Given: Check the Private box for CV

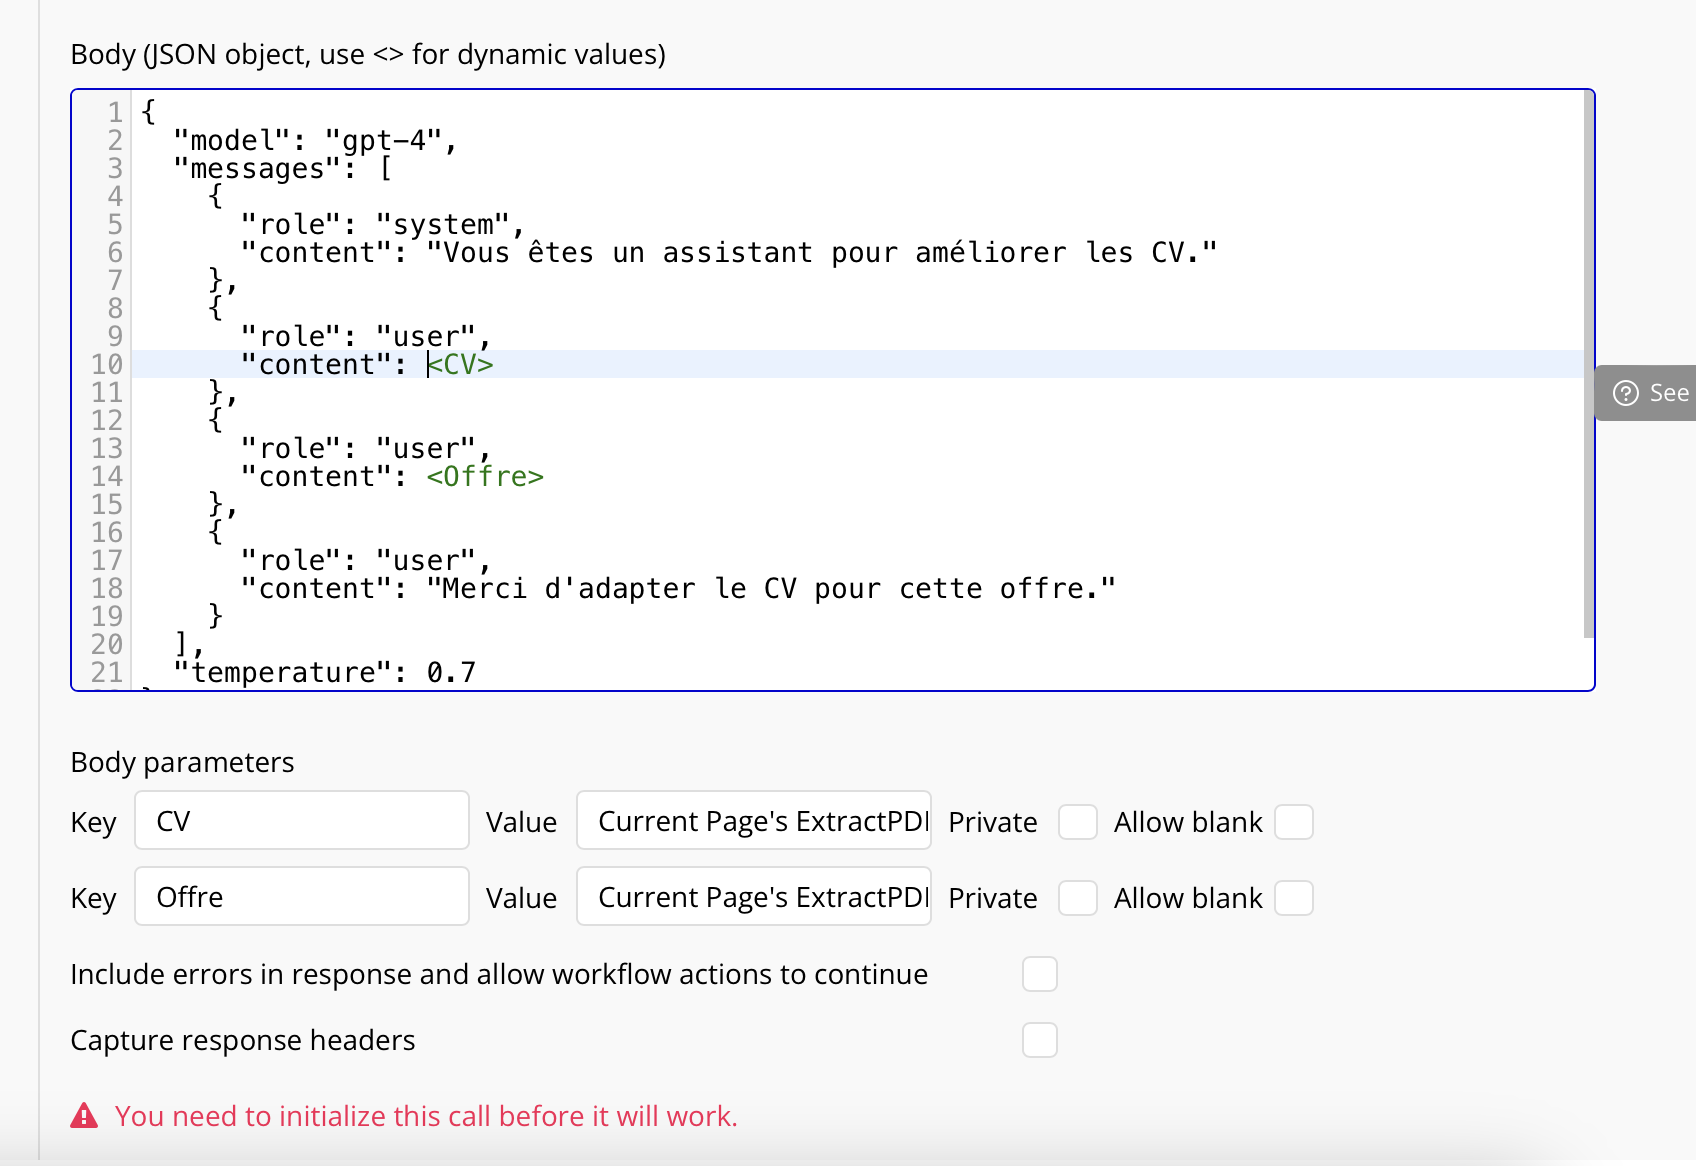Looking at the screenshot, I should [x=1077, y=822].
